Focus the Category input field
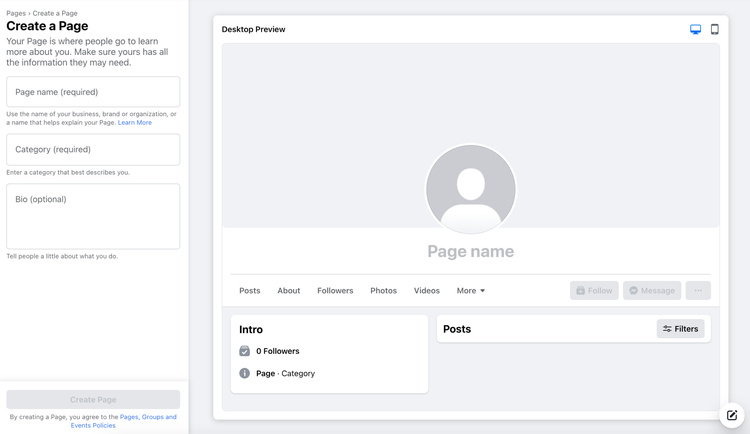Image resolution: width=750 pixels, height=434 pixels. [x=93, y=149]
